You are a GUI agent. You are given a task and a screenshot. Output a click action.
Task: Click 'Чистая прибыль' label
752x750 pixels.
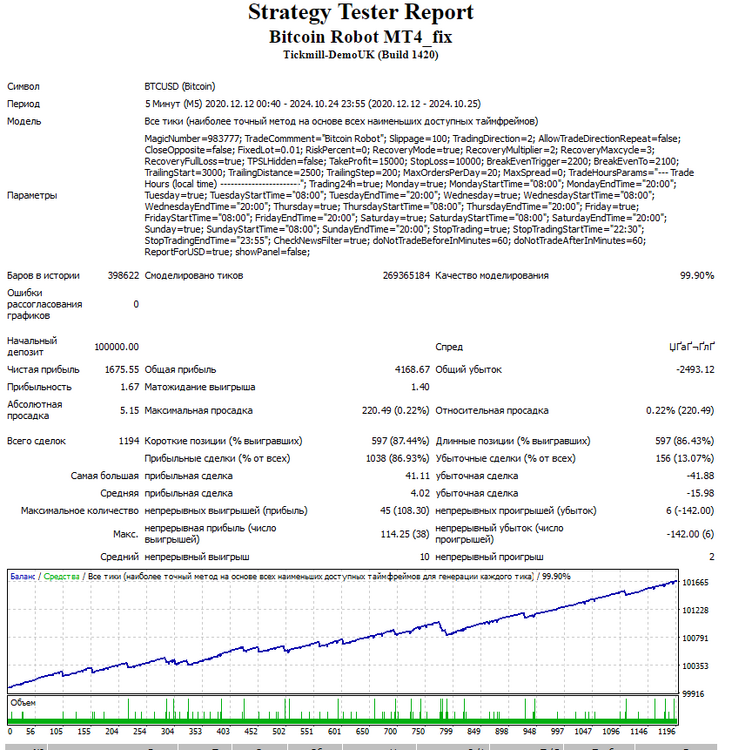click(x=43, y=370)
